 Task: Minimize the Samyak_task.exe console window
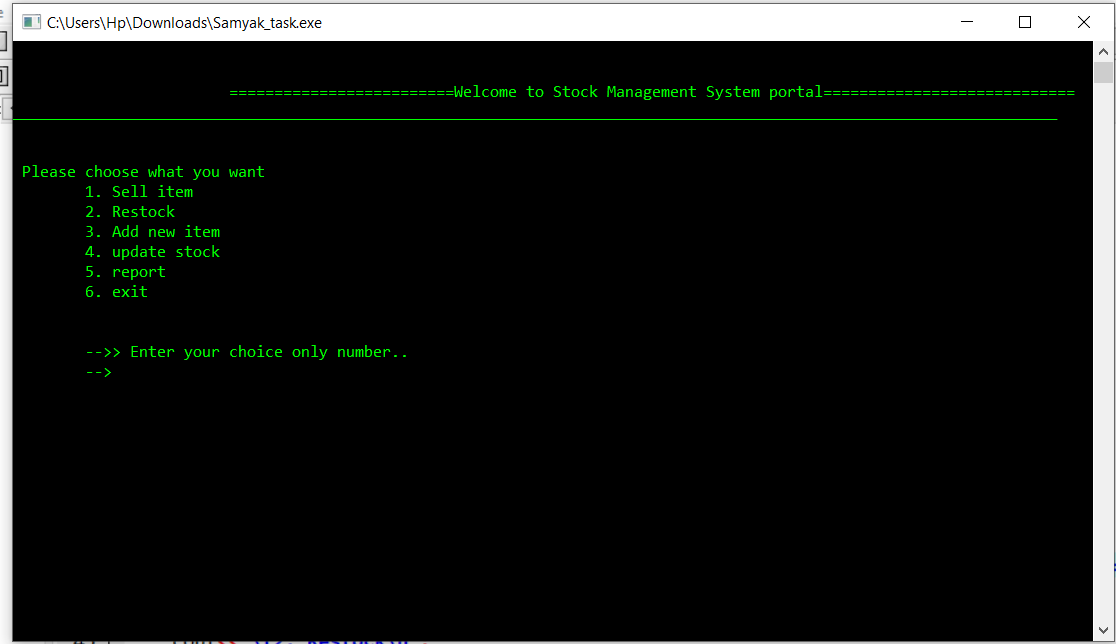(967, 22)
